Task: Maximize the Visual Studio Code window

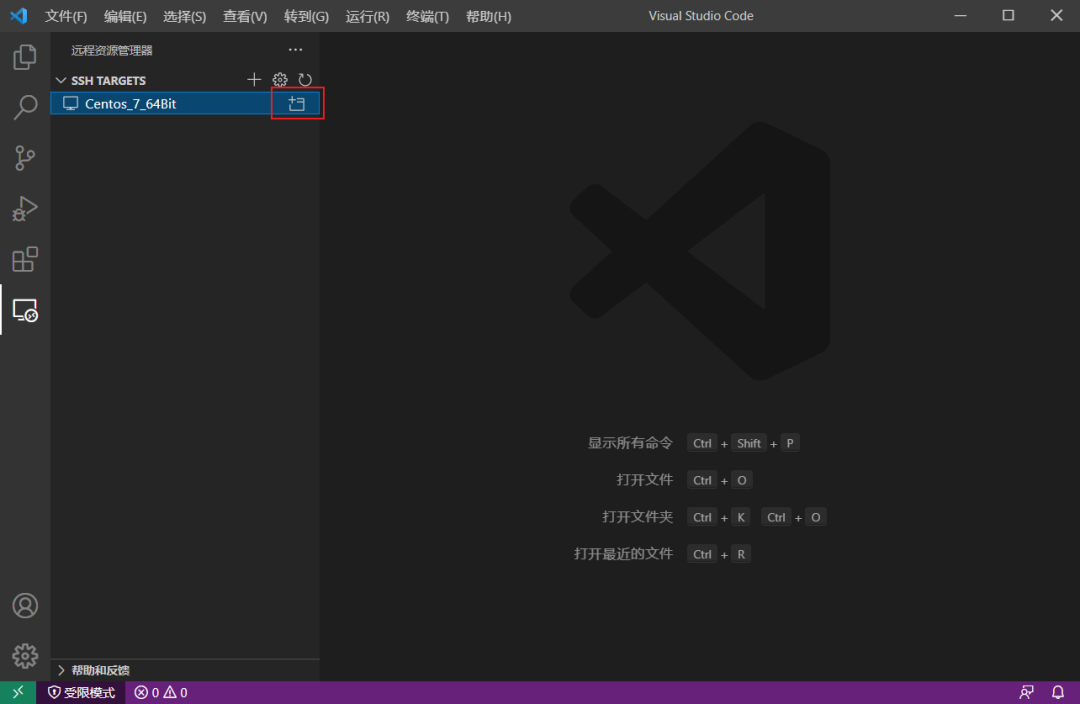Action: tap(1008, 15)
